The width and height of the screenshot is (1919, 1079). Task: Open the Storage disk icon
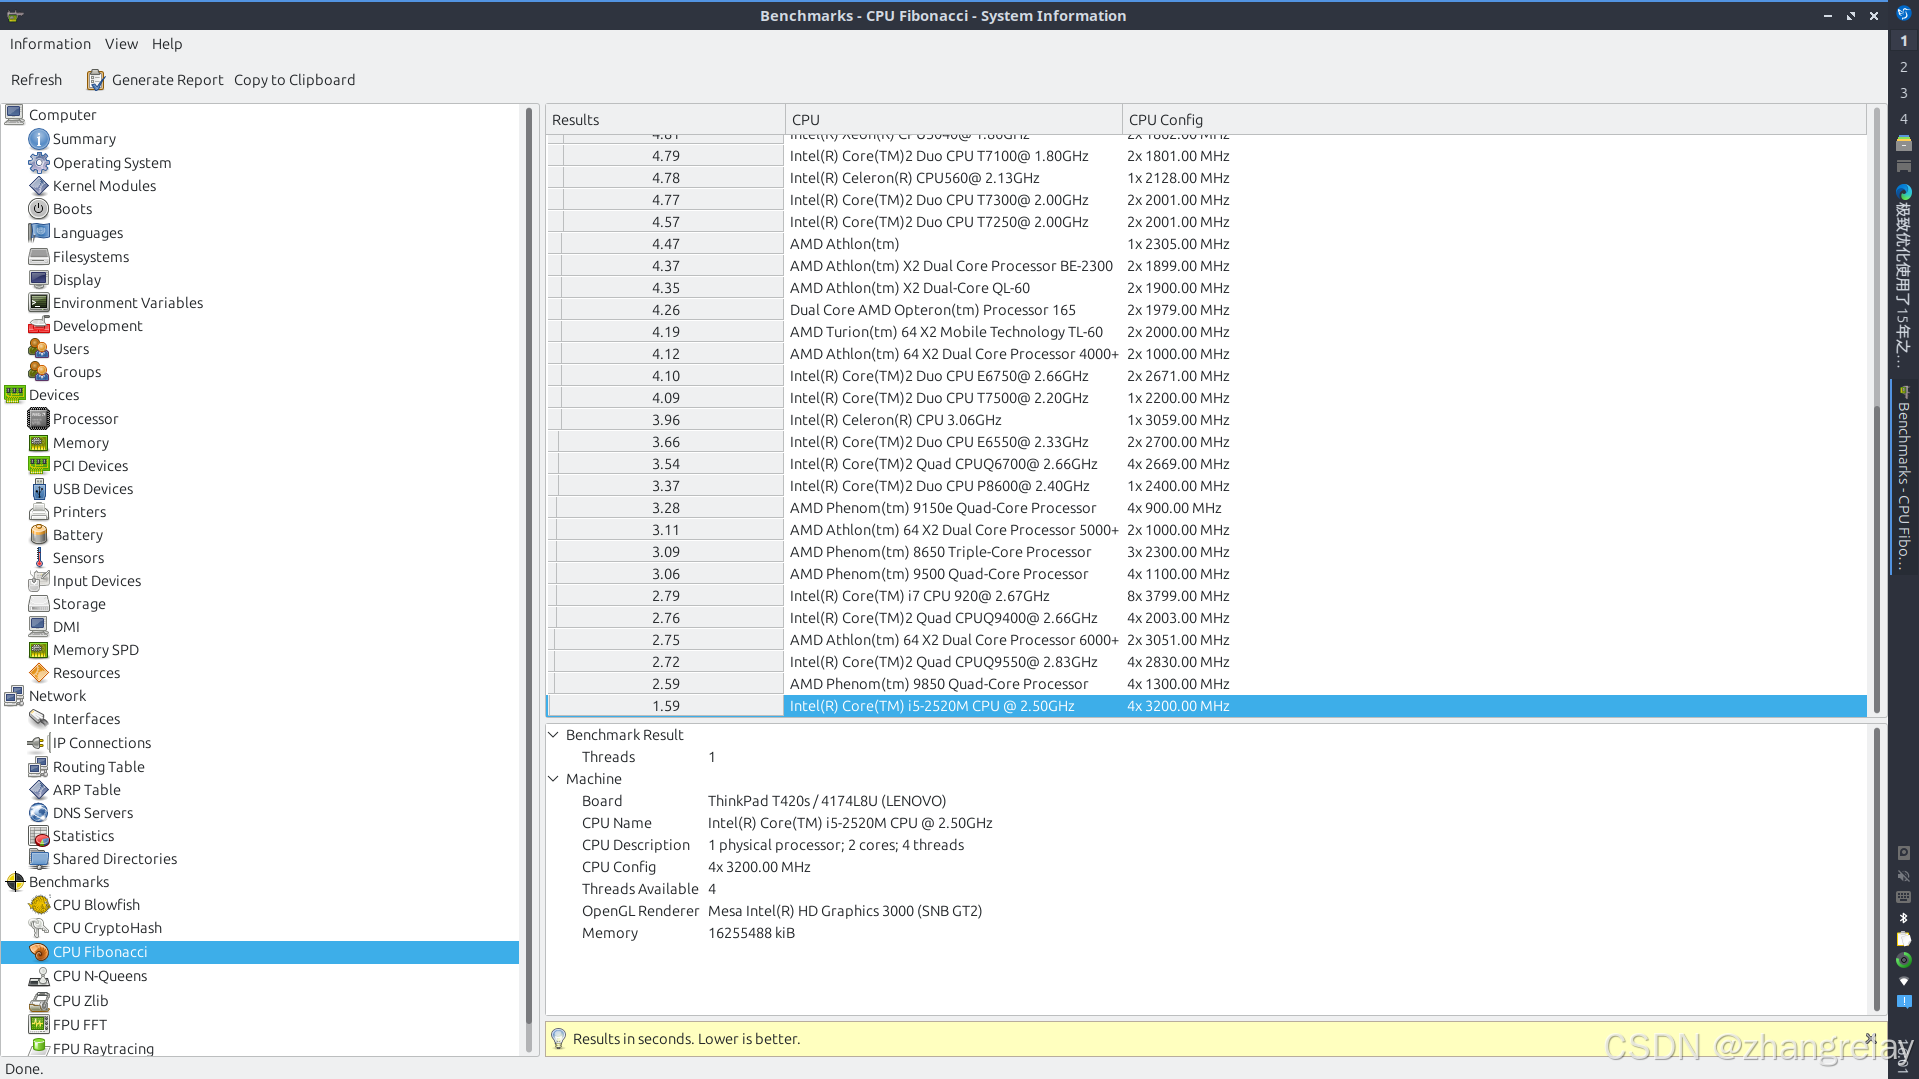39,604
